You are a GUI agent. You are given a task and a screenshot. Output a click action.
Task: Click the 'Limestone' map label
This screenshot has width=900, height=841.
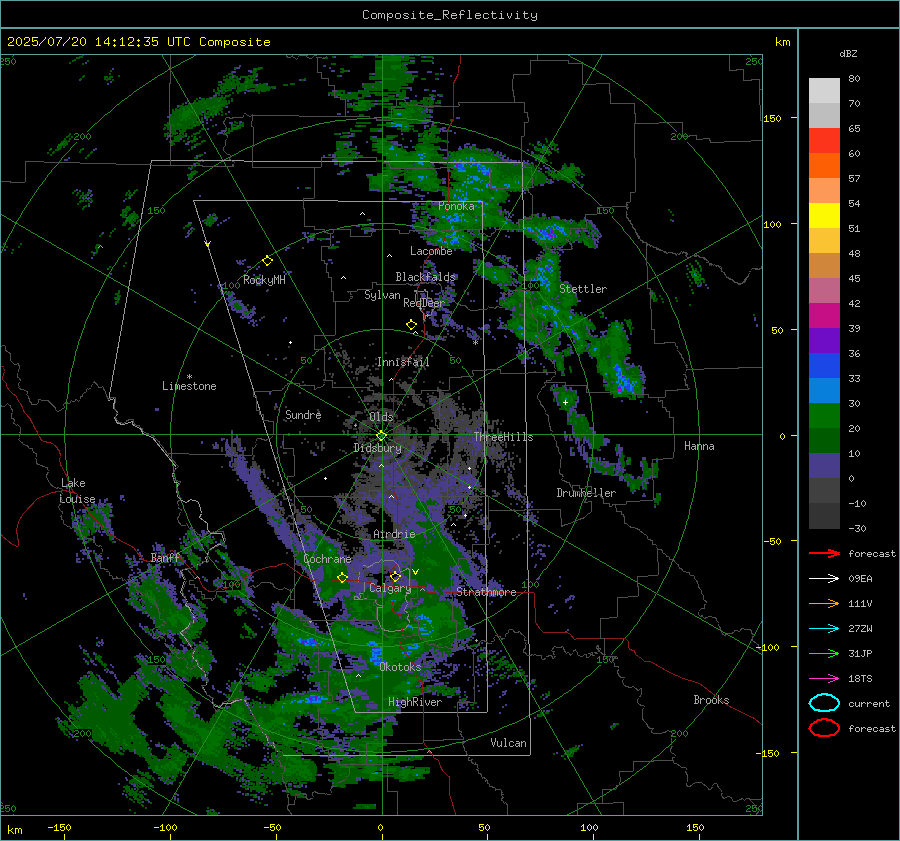[x=189, y=386]
